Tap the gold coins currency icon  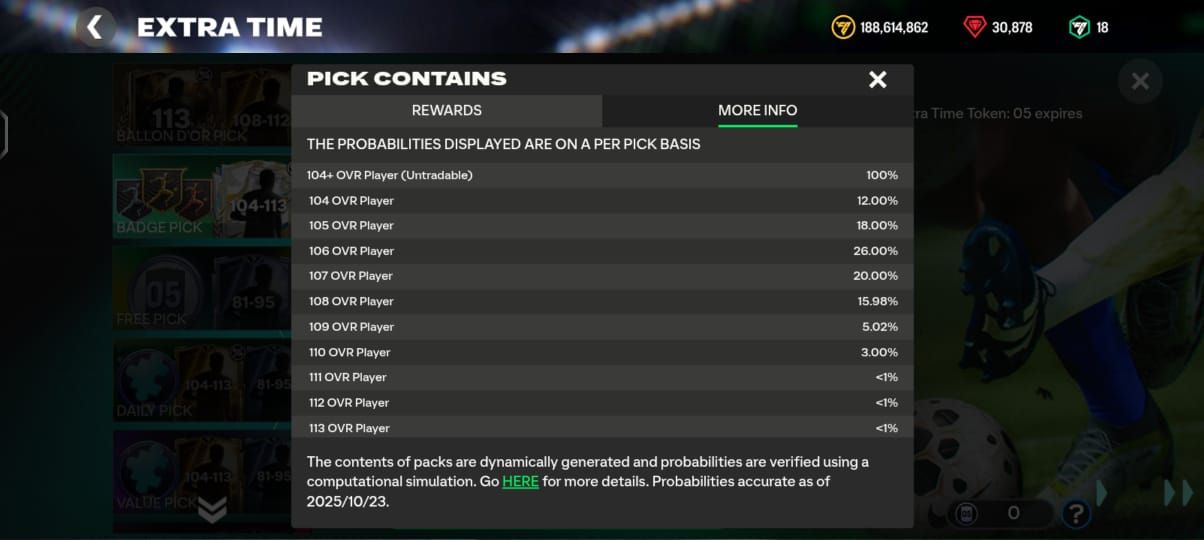pos(843,27)
